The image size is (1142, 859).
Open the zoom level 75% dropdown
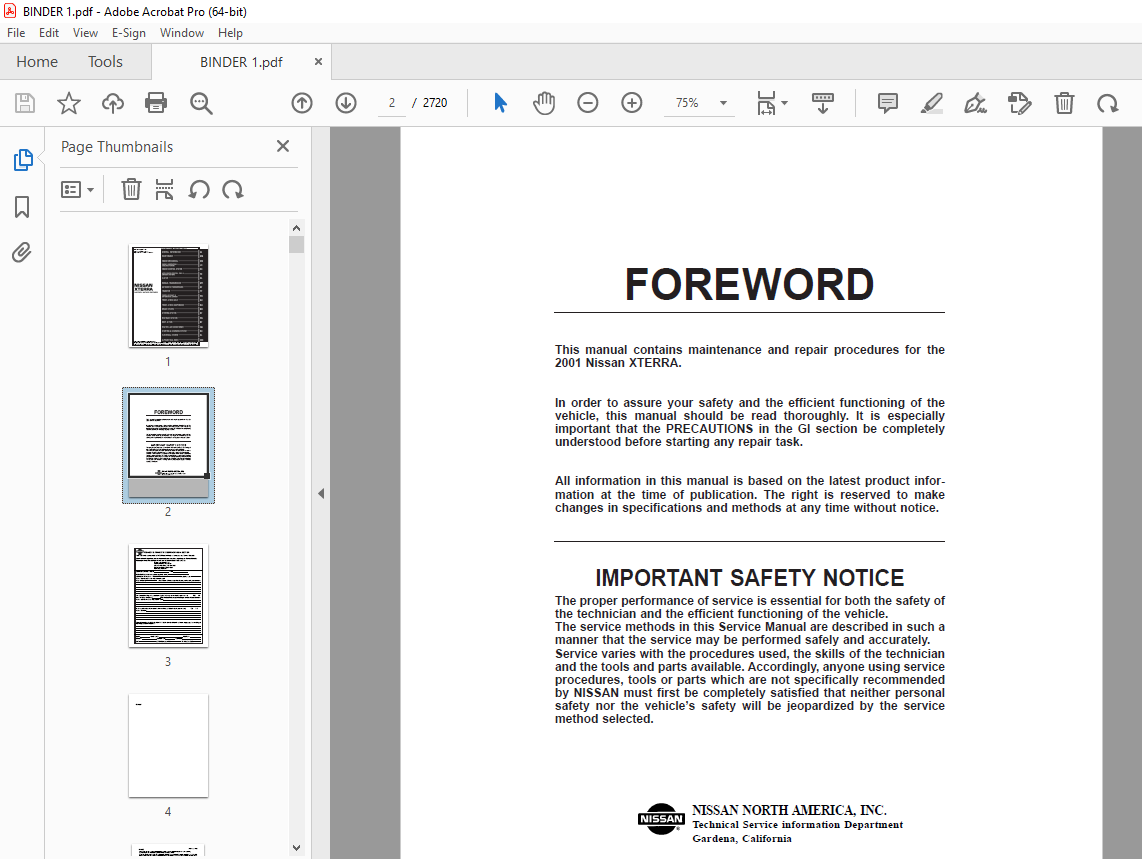pyautogui.click(x=723, y=103)
